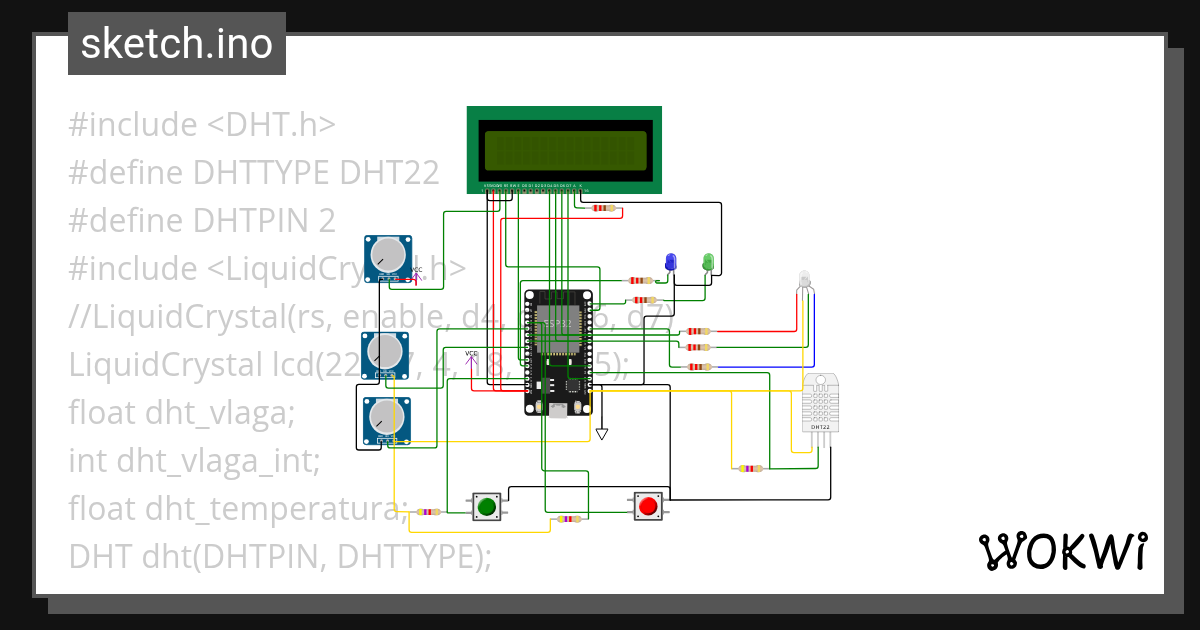Image resolution: width=1200 pixels, height=630 pixels.
Task: Click the blue LED component
Action: pos(670,262)
